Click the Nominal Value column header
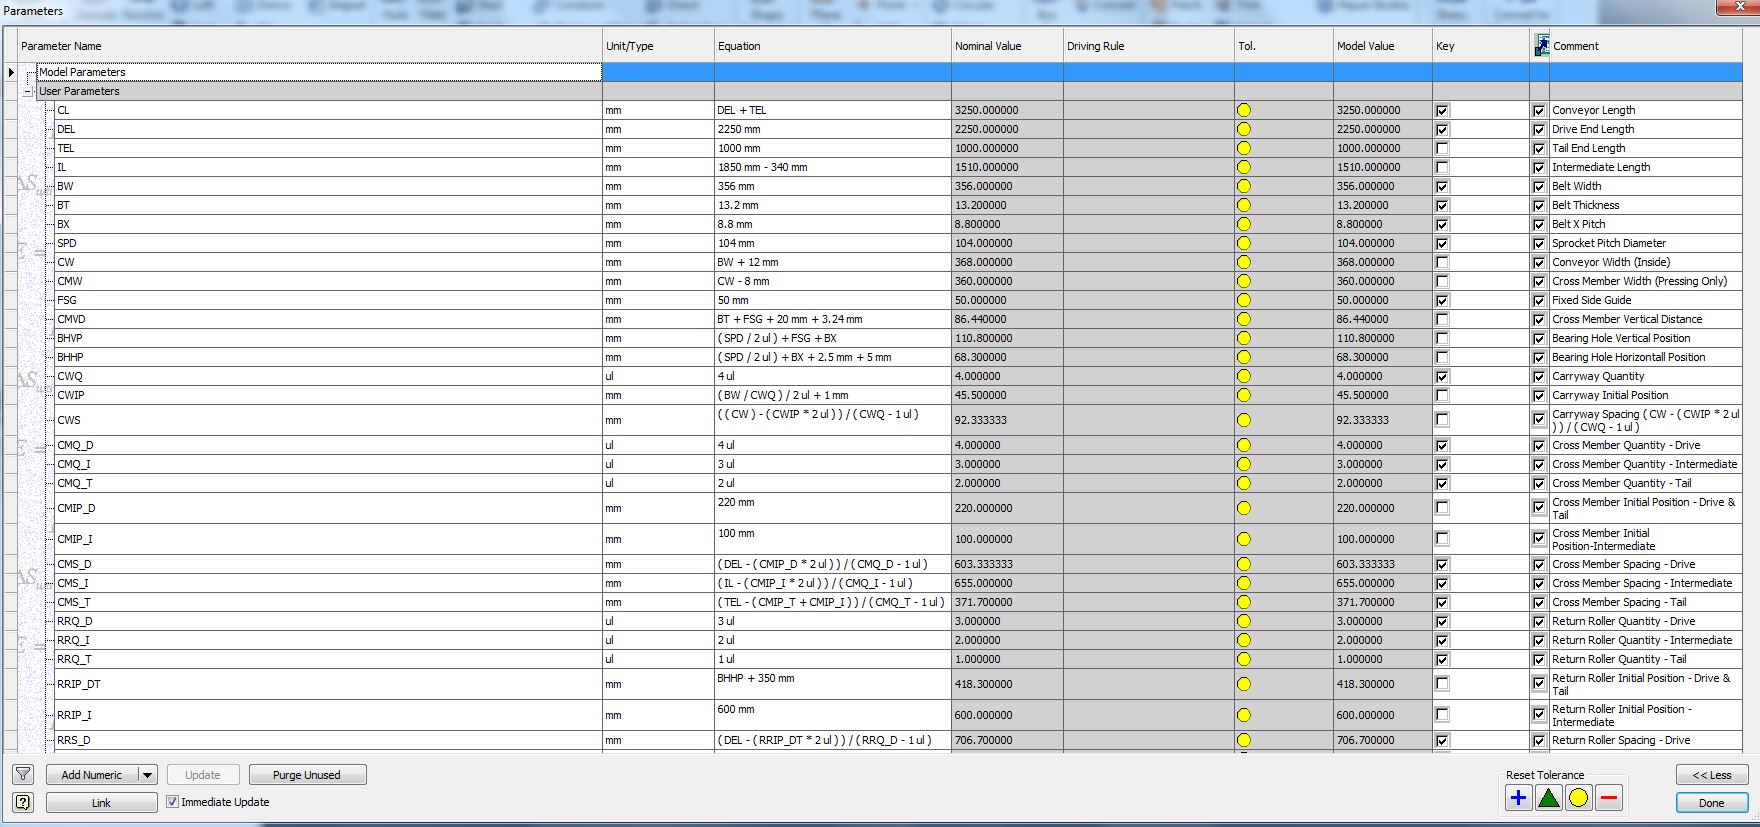The image size is (1760, 827). click(1007, 46)
